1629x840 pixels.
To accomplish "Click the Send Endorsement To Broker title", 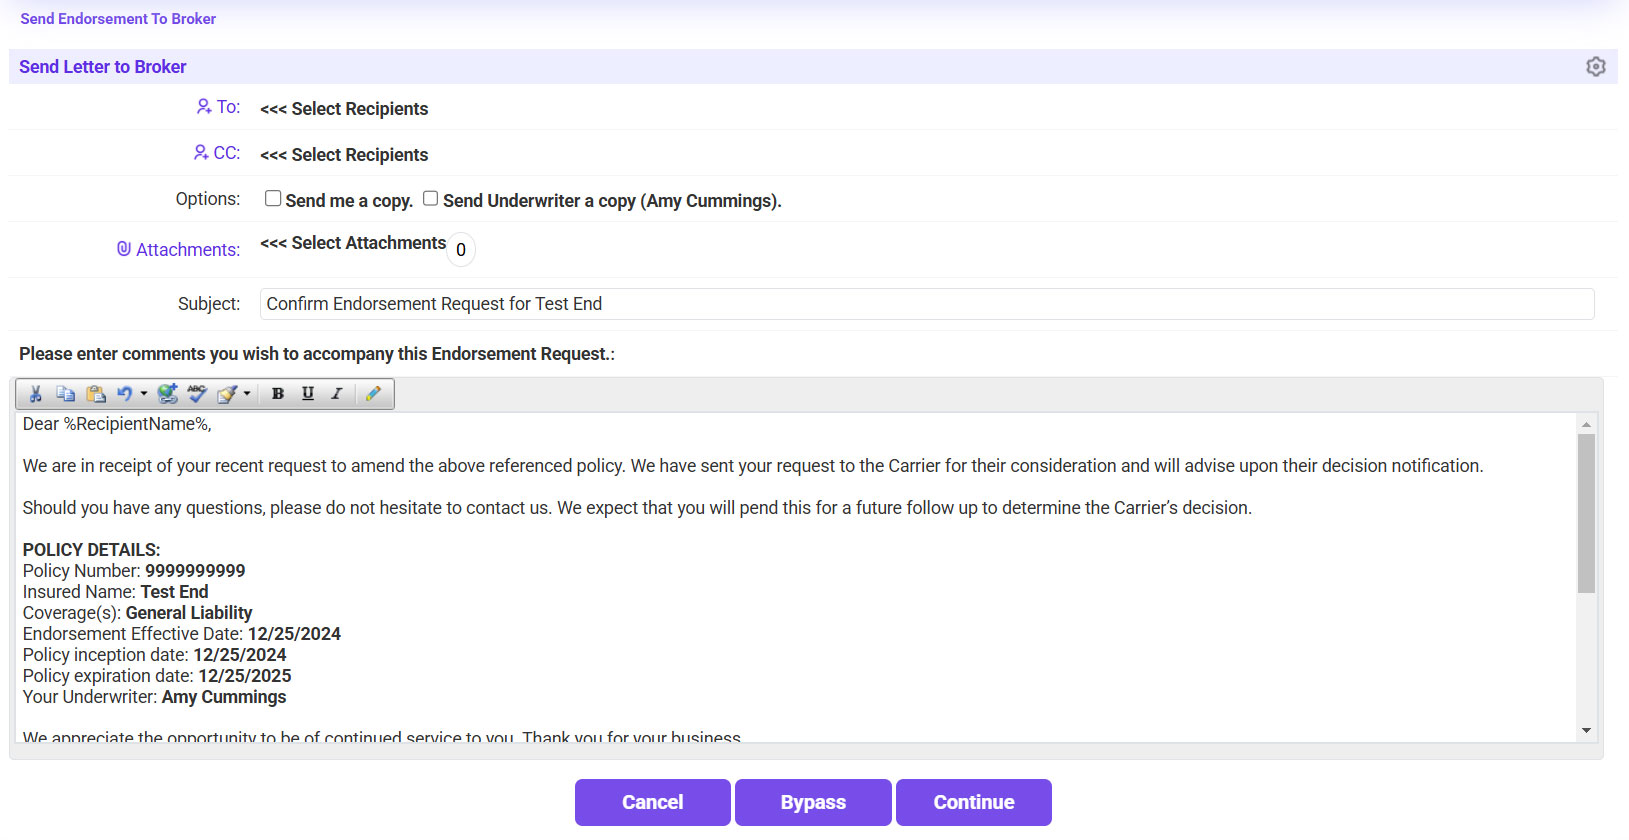I will 118,19.
